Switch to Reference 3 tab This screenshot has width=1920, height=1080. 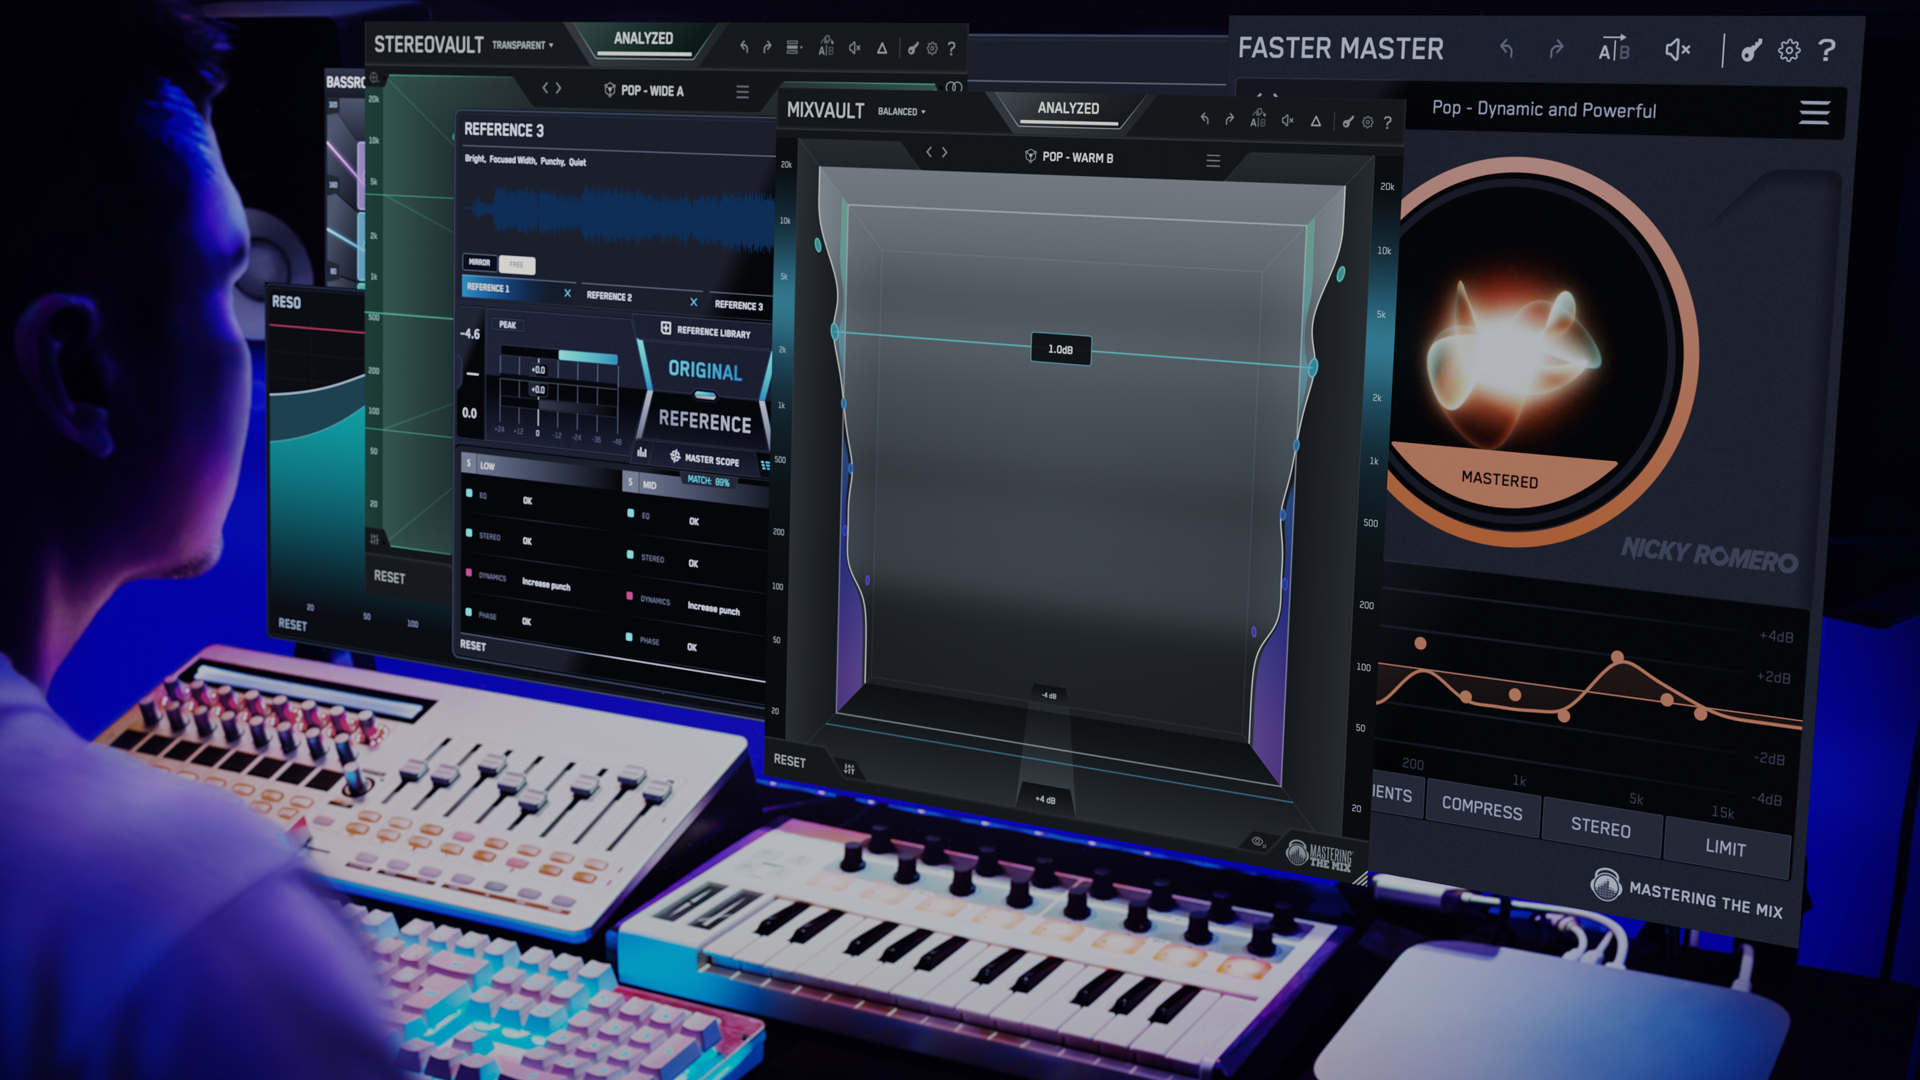click(738, 306)
